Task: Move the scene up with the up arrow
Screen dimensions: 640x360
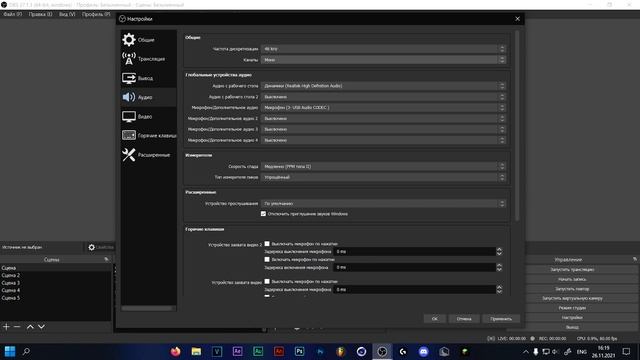Action: pyautogui.click(x=30, y=327)
